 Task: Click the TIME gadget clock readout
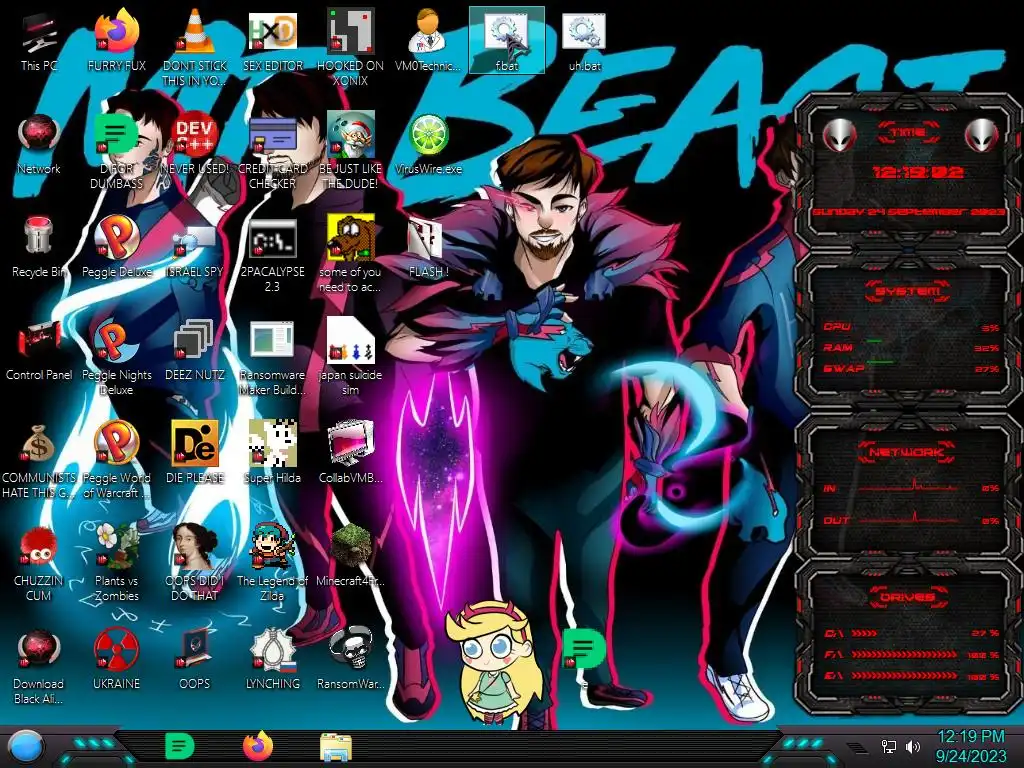point(918,172)
